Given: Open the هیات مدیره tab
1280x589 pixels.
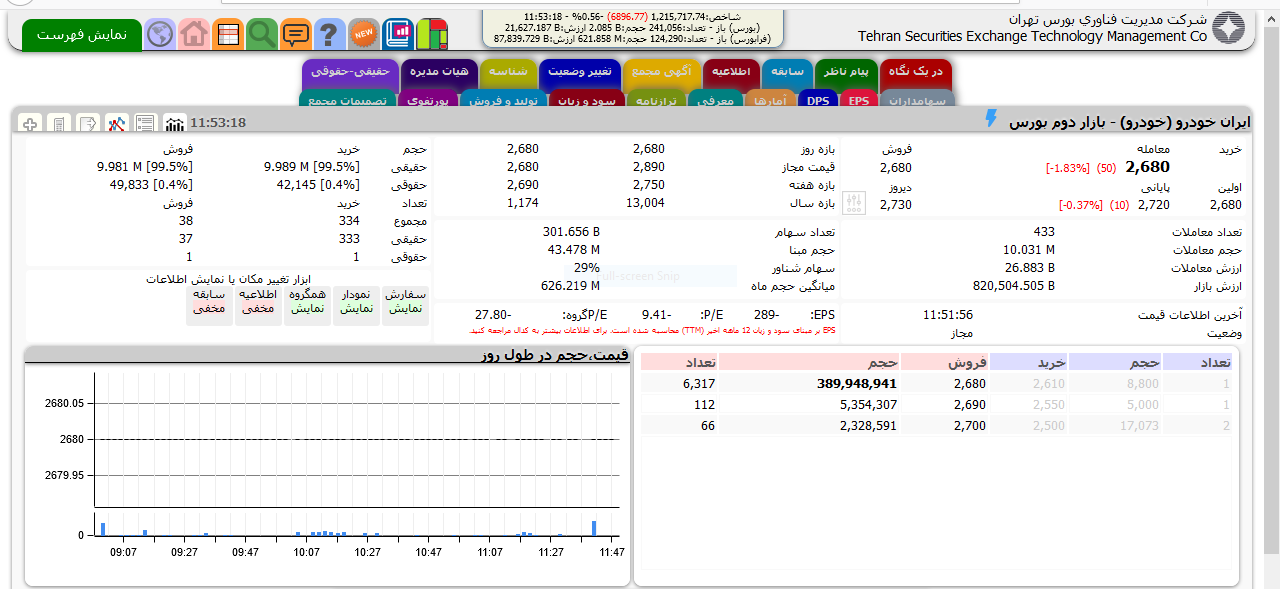Looking at the screenshot, I should click(x=440, y=73).
